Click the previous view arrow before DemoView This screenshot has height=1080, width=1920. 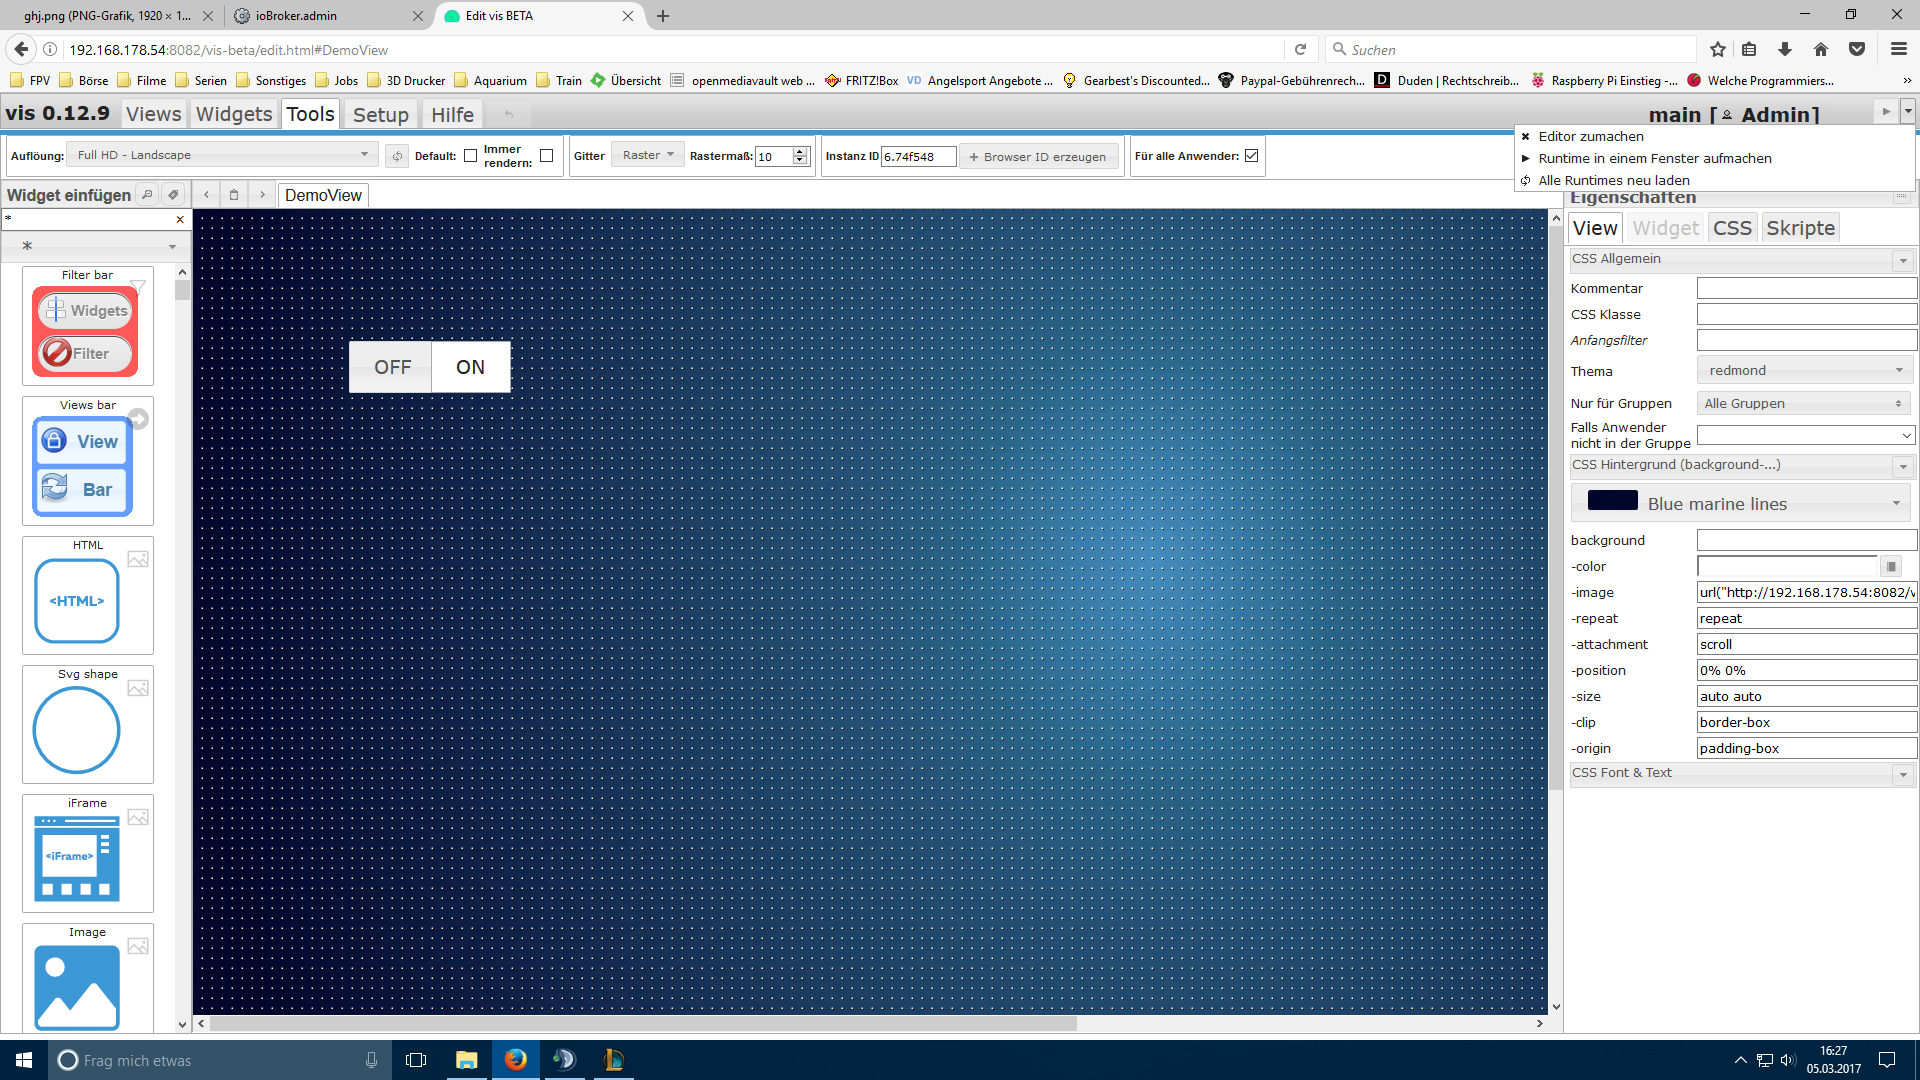pyautogui.click(x=206, y=195)
